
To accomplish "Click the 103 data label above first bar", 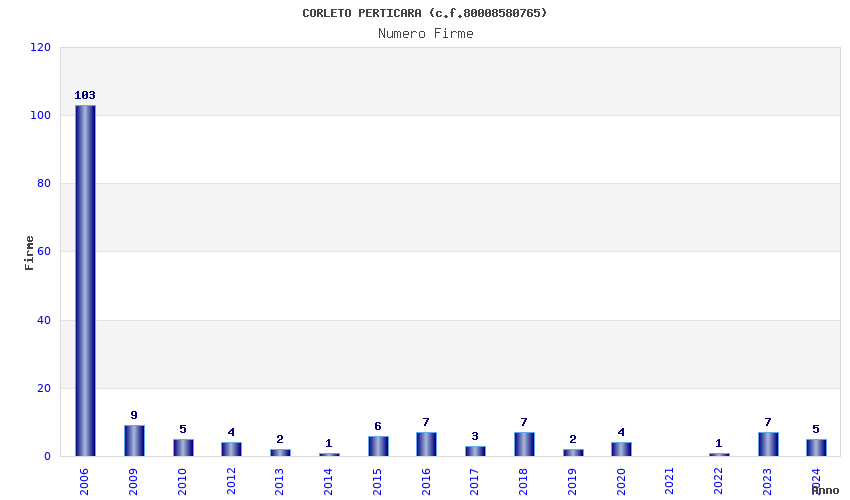I will pyautogui.click(x=85, y=95).
